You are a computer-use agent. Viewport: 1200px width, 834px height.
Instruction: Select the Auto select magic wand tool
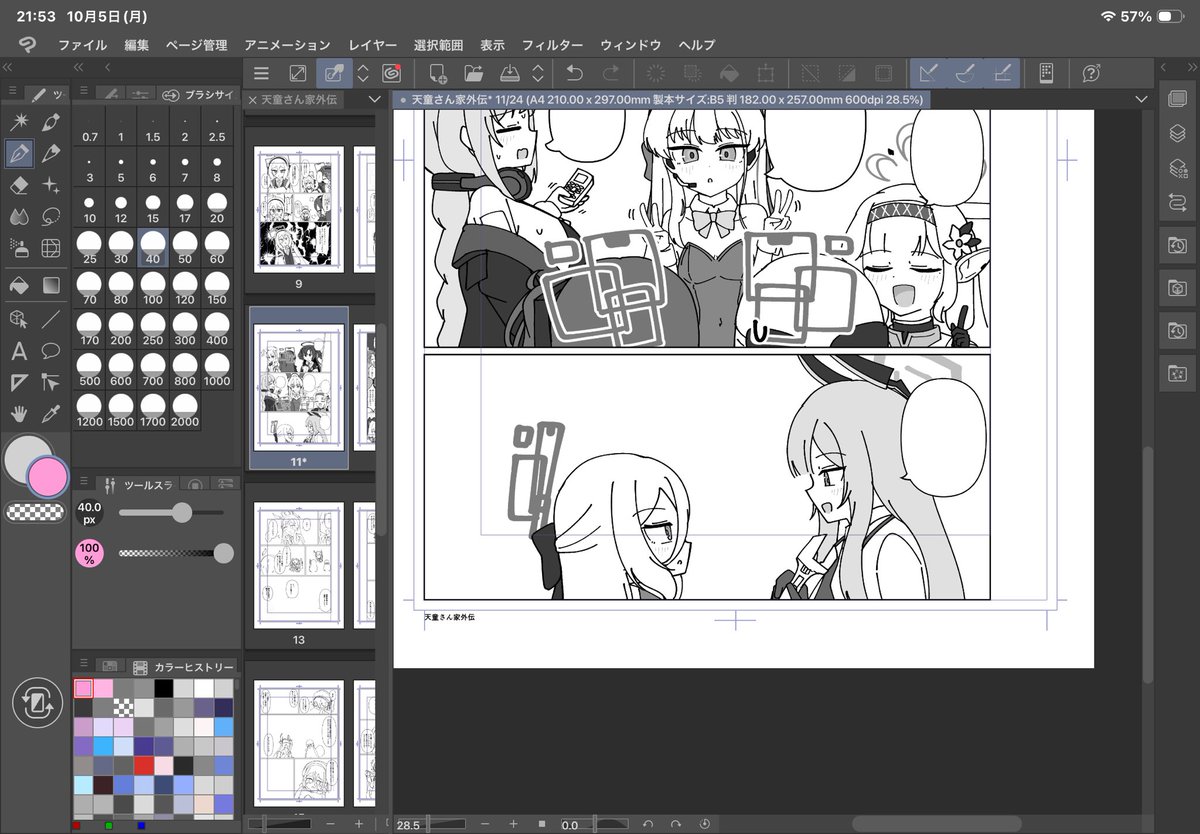click(x=19, y=121)
